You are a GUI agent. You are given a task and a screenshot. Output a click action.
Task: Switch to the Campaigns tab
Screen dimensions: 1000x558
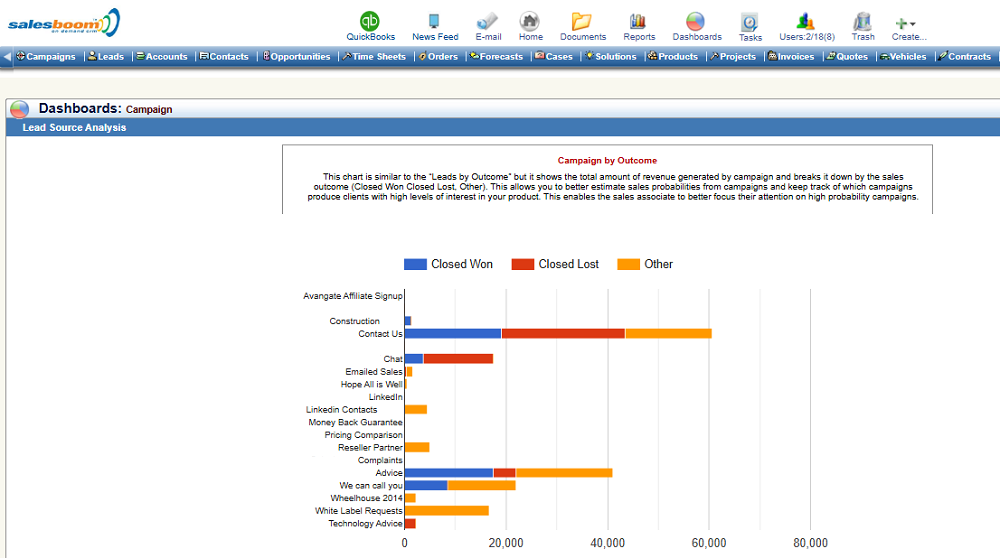point(46,57)
